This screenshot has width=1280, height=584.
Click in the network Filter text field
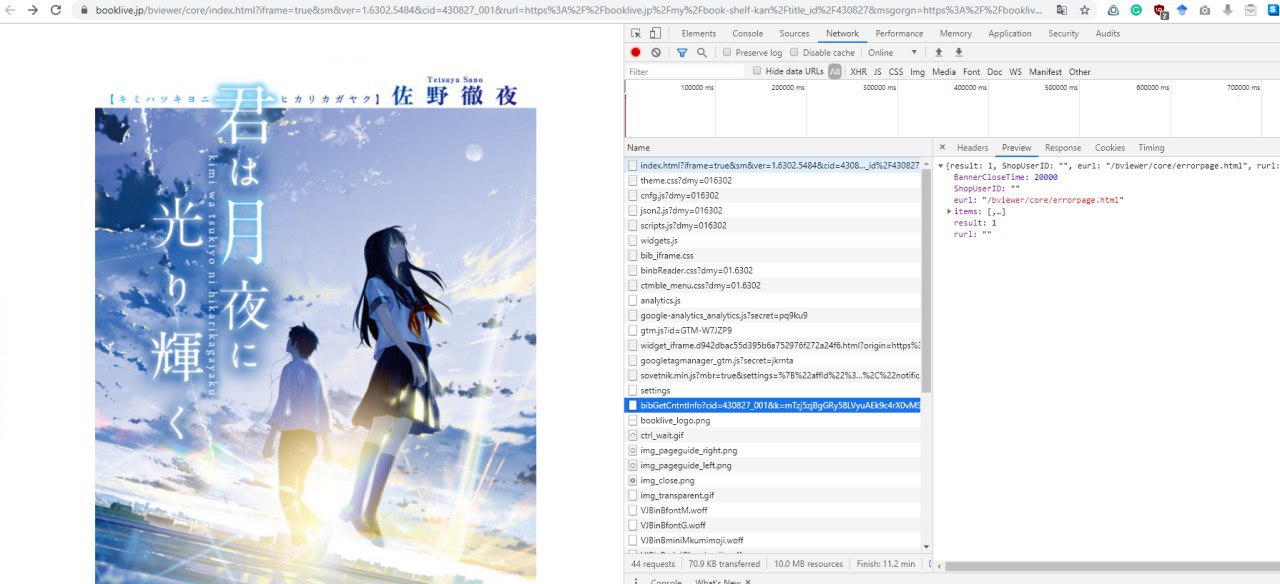[685, 72]
